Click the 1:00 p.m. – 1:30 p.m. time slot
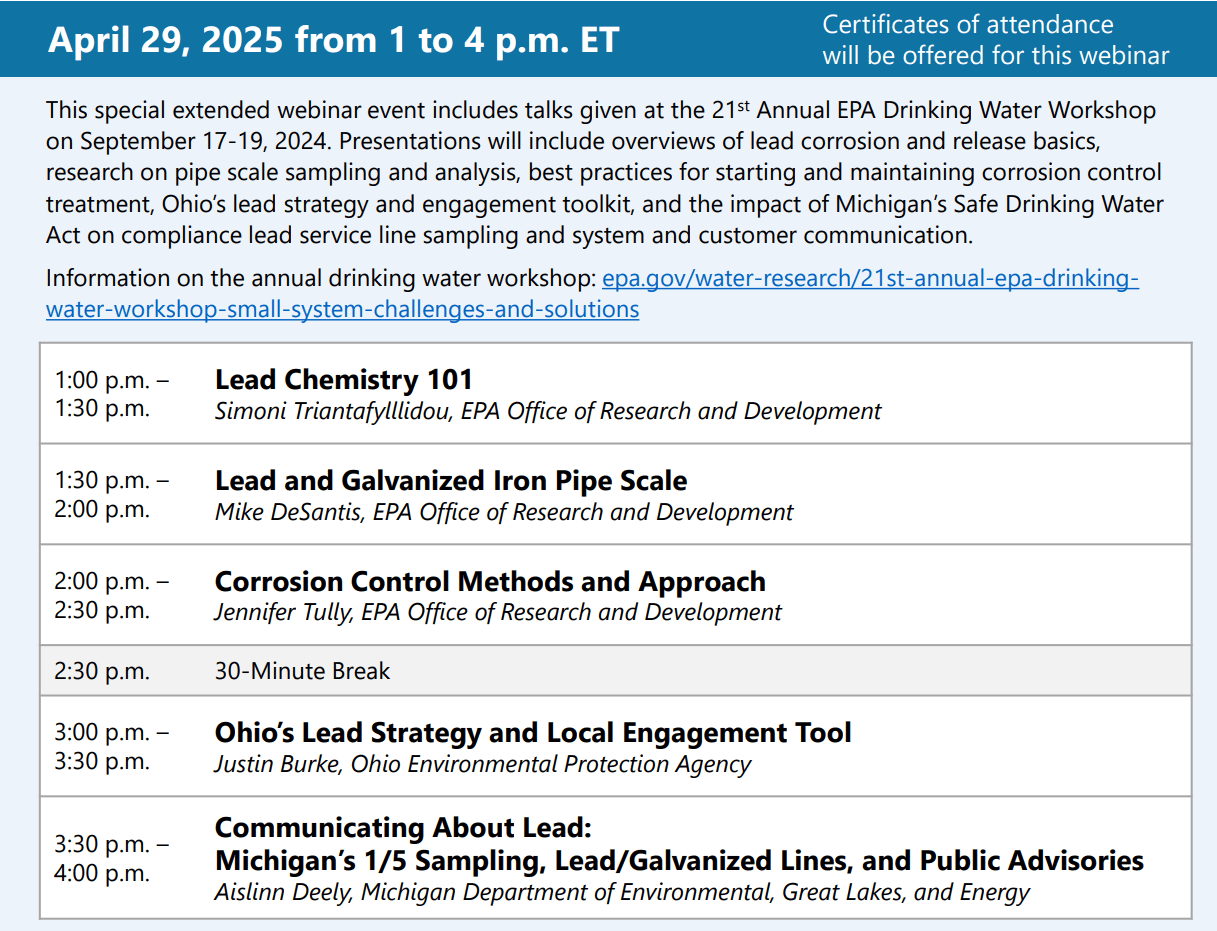The width and height of the screenshot is (1217, 931). (x=112, y=394)
